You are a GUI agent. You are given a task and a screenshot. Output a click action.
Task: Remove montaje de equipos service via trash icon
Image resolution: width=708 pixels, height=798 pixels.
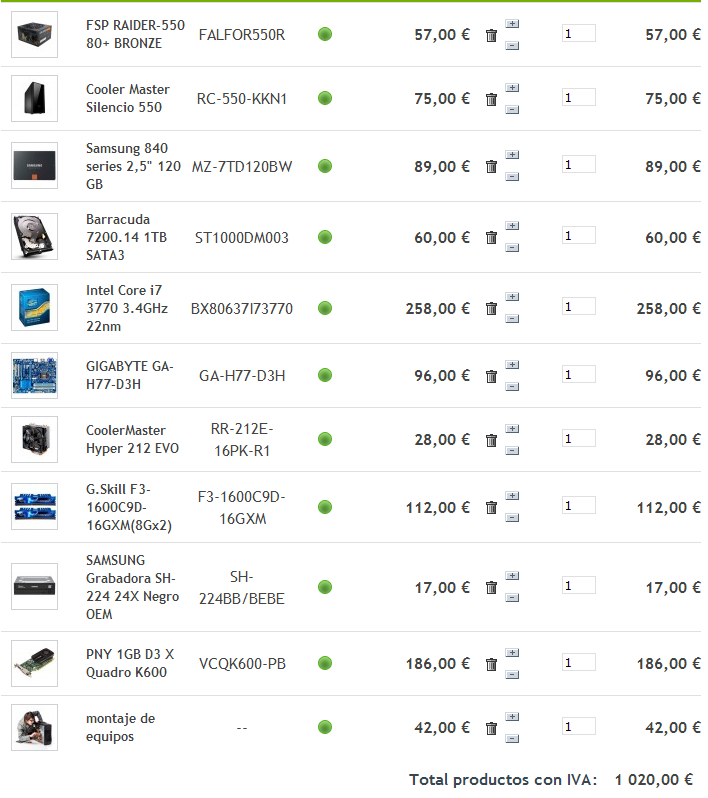491,728
